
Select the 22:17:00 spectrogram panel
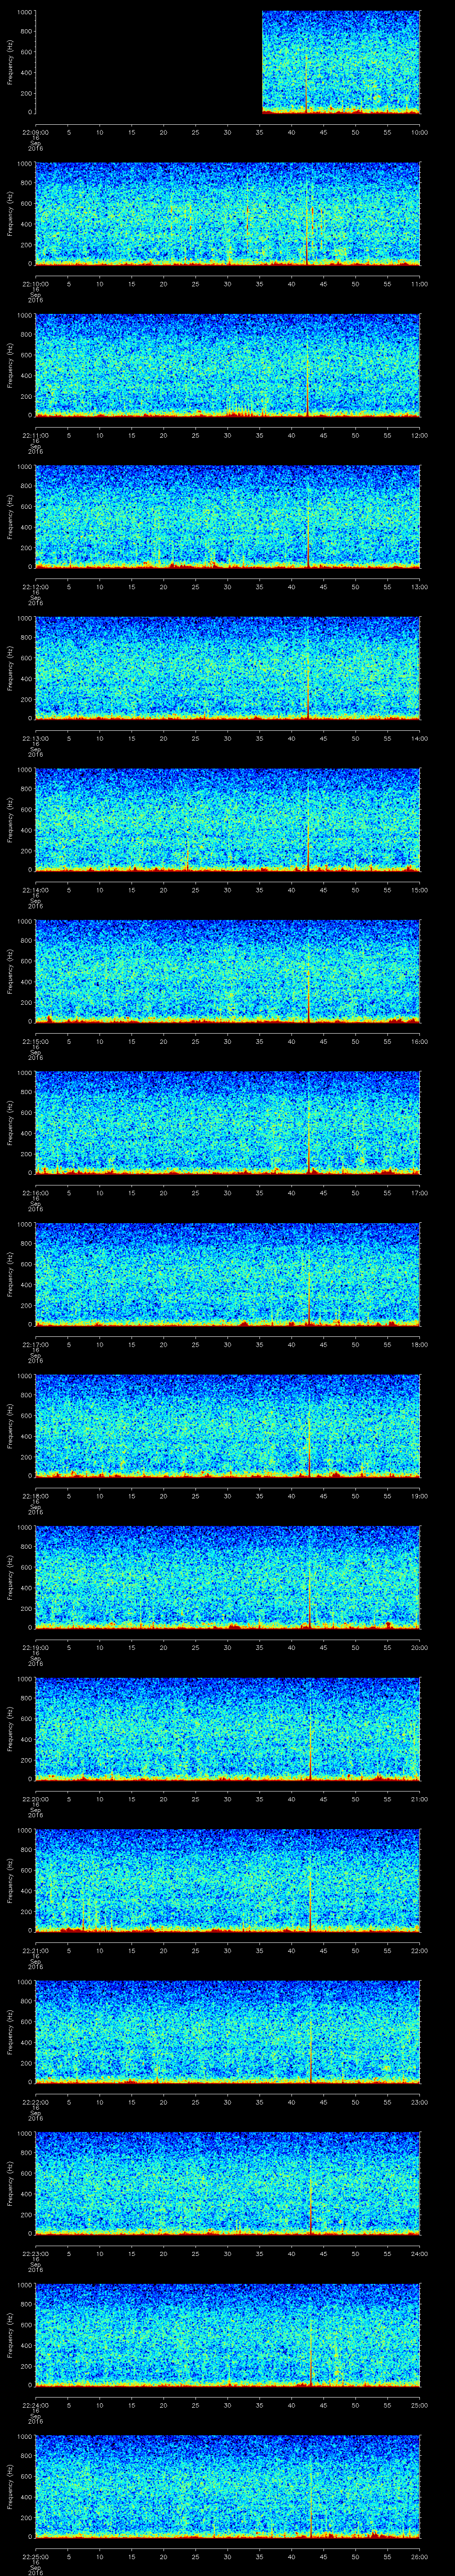(228, 1273)
